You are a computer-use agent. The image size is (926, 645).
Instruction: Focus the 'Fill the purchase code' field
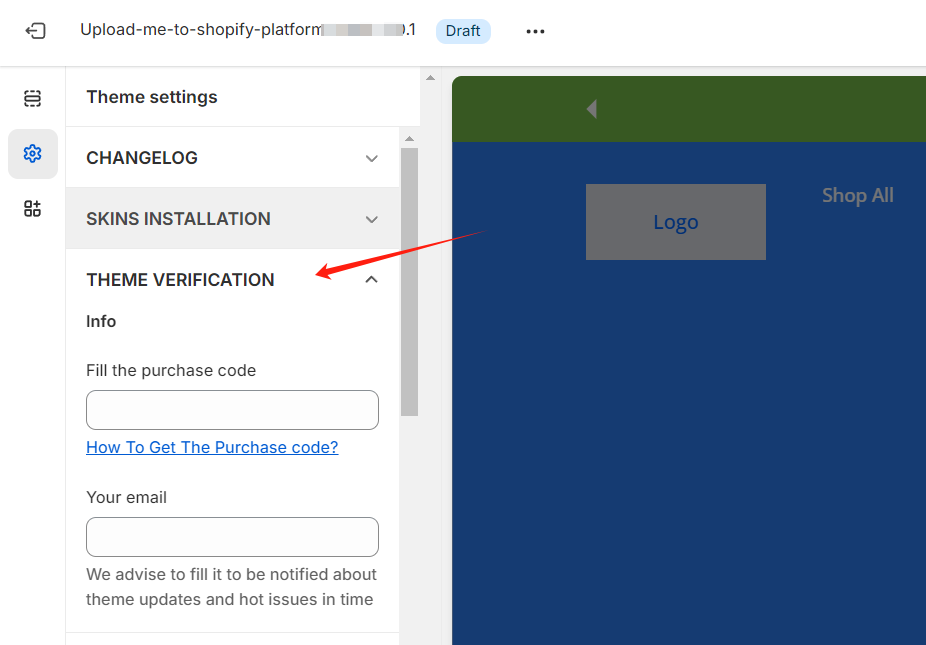pos(232,410)
